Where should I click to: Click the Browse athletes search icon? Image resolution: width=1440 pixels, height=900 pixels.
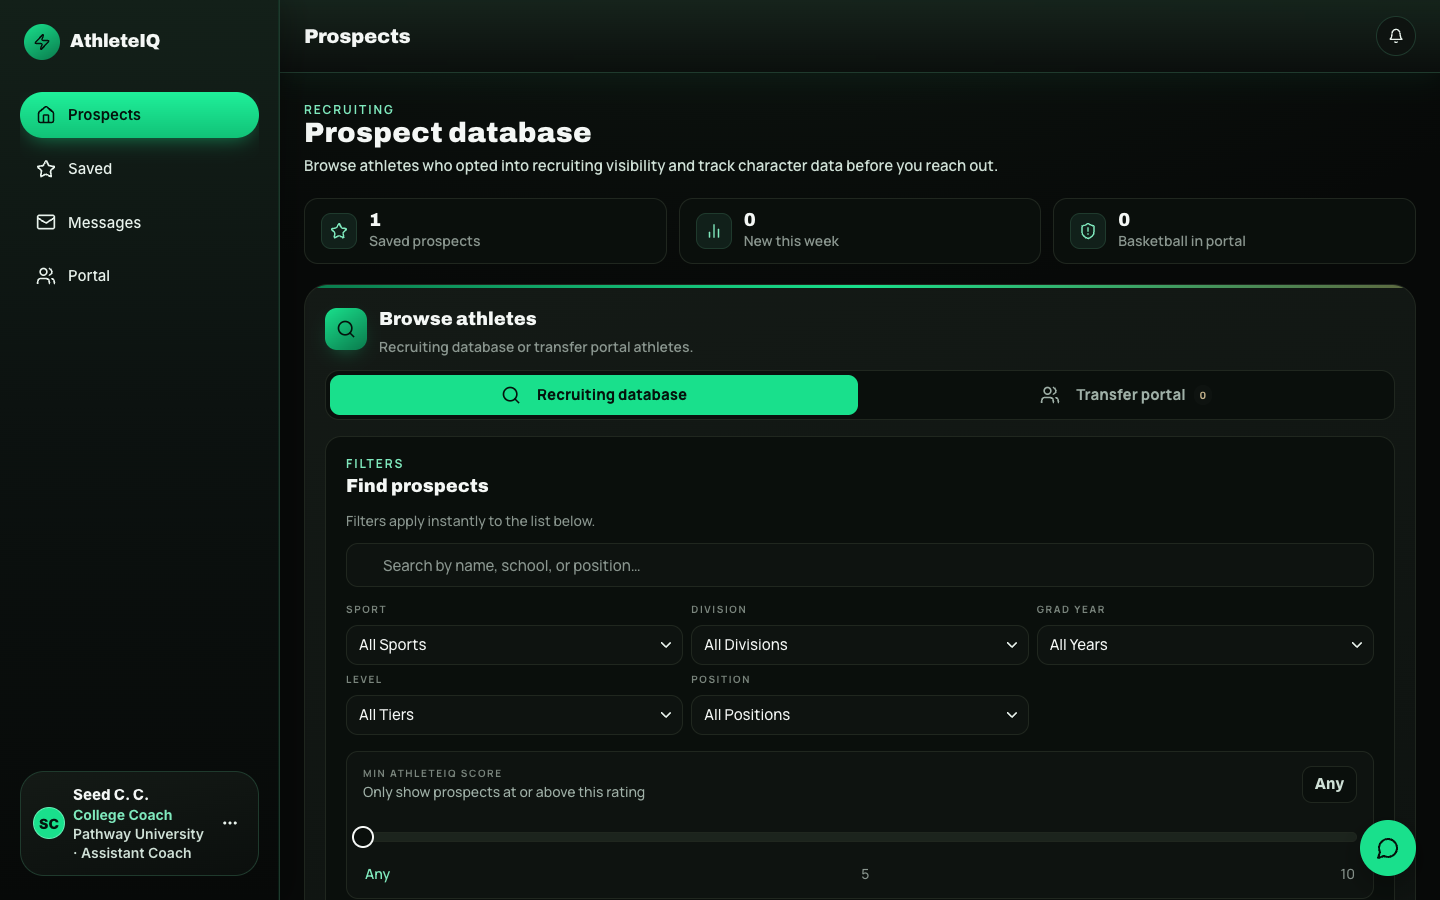coord(346,329)
